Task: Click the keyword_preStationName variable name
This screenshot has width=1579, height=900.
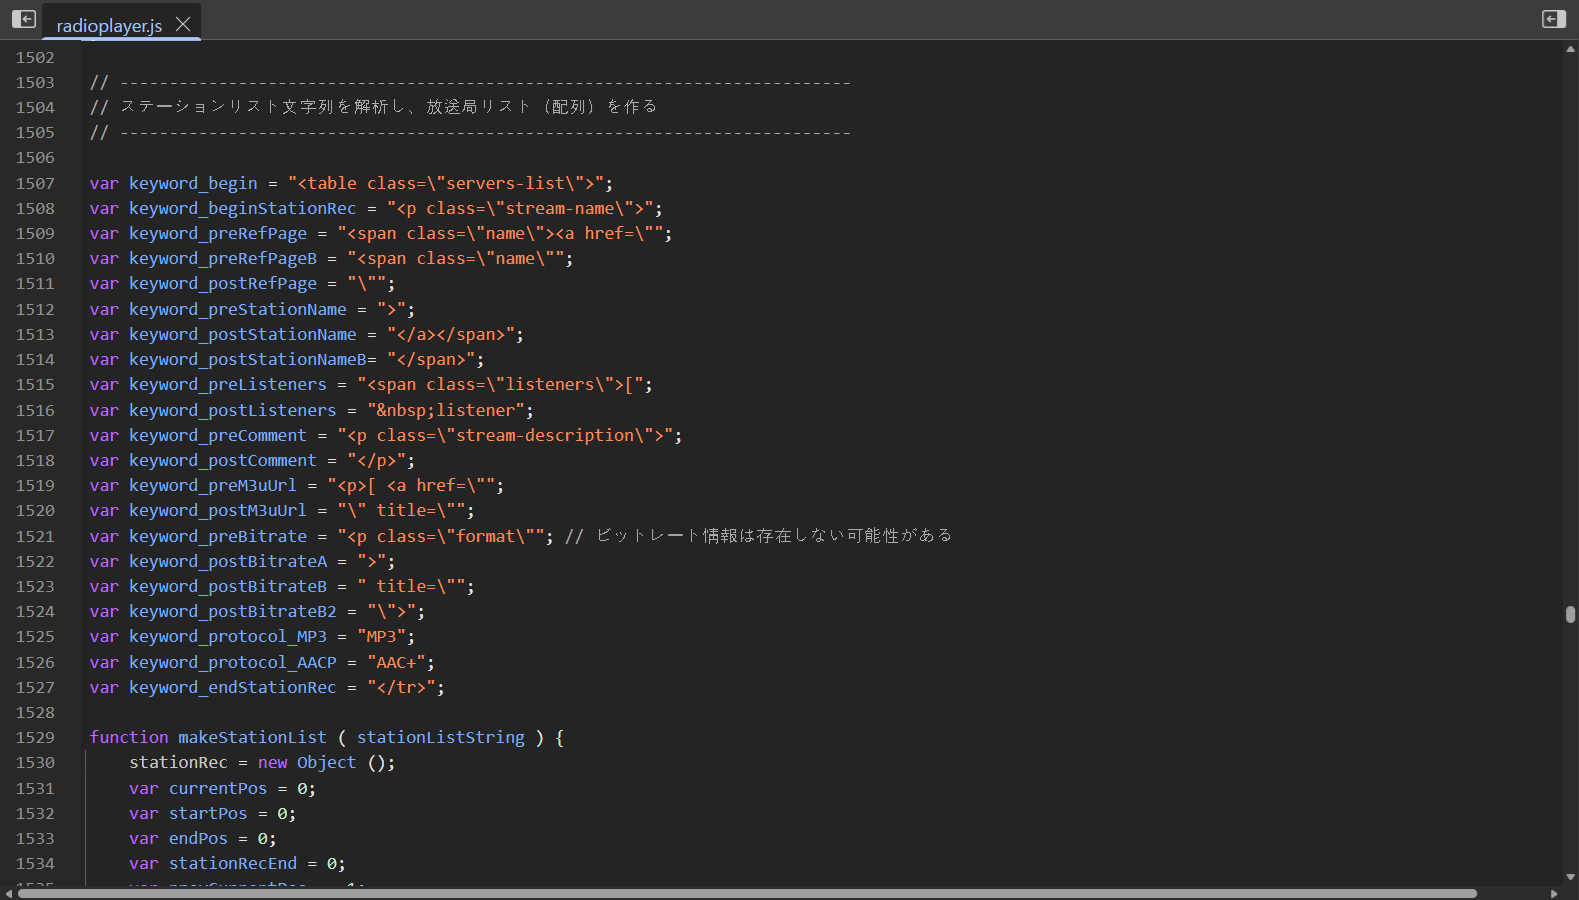Action: (238, 309)
